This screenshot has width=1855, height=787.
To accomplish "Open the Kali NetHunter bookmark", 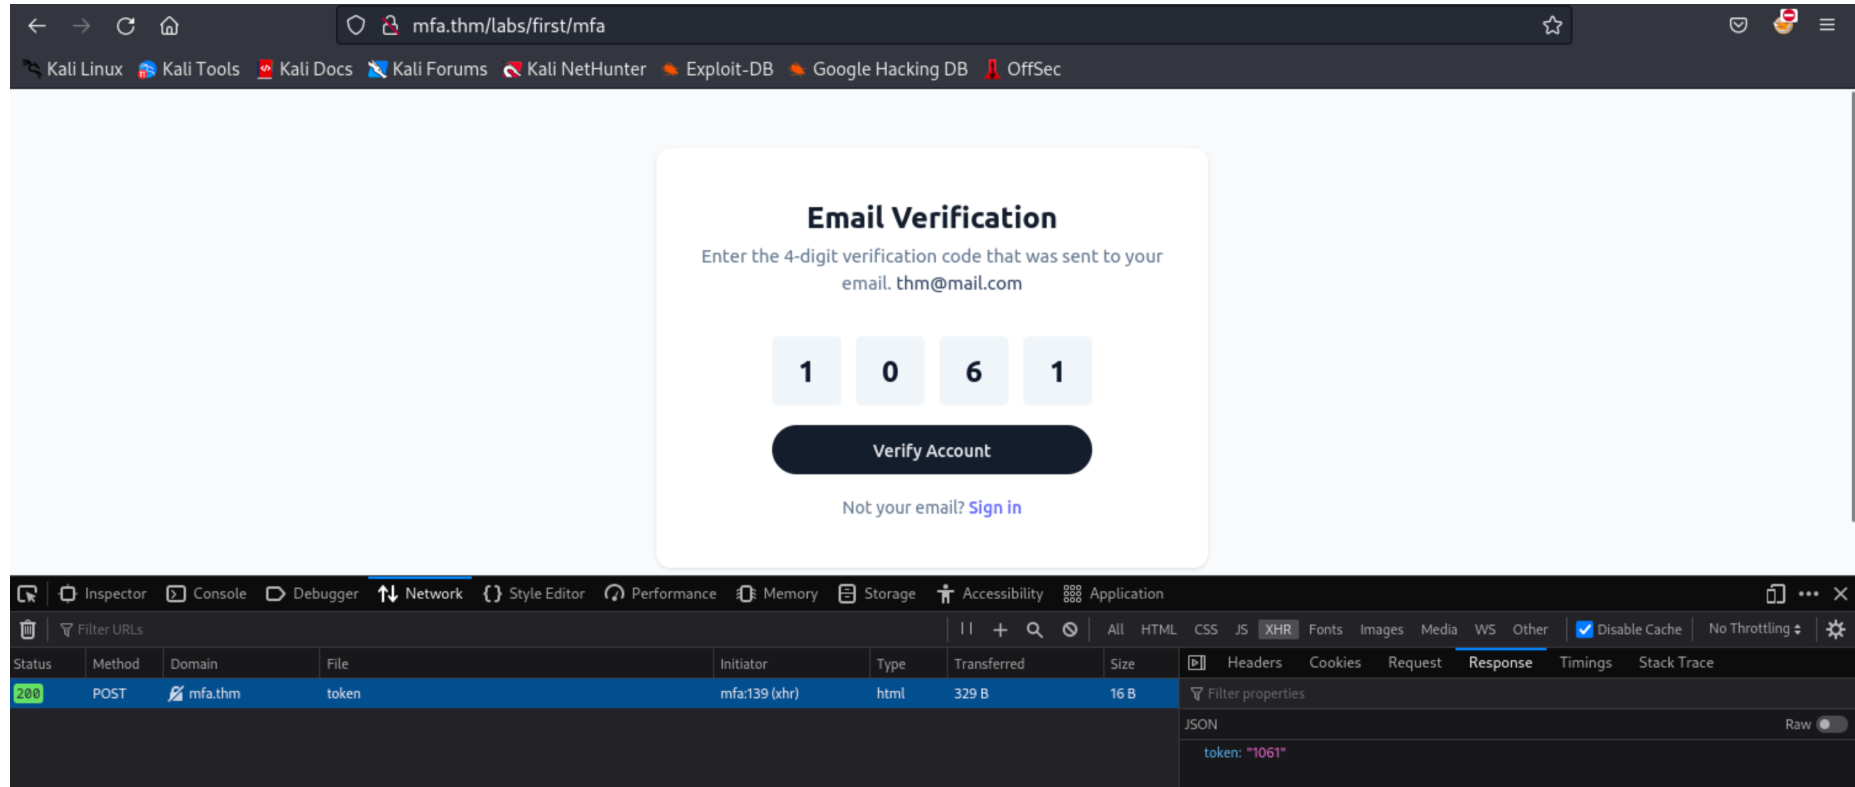I will pyautogui.click(x=575, y=69).
